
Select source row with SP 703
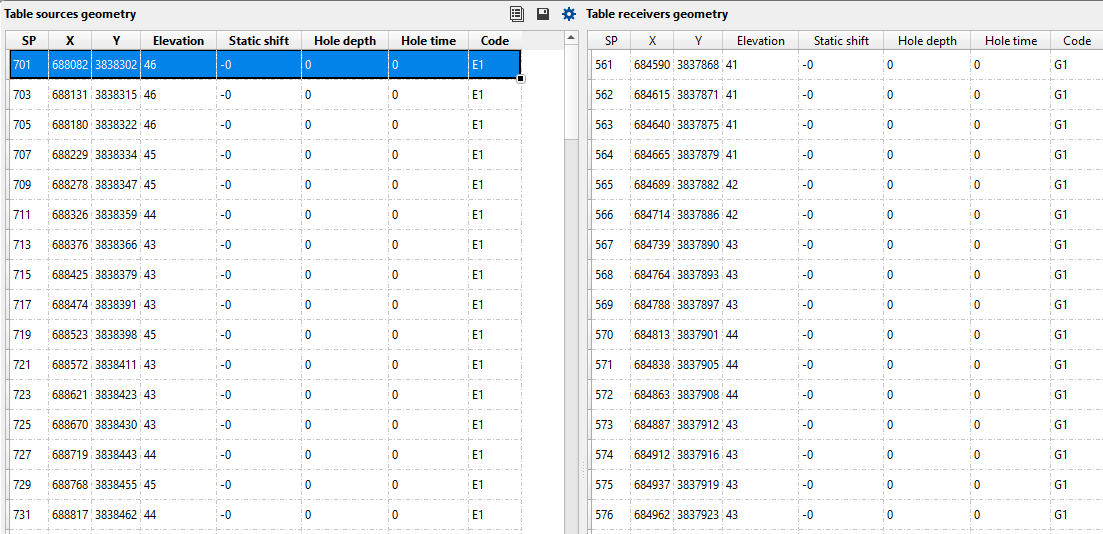point(22,95)
